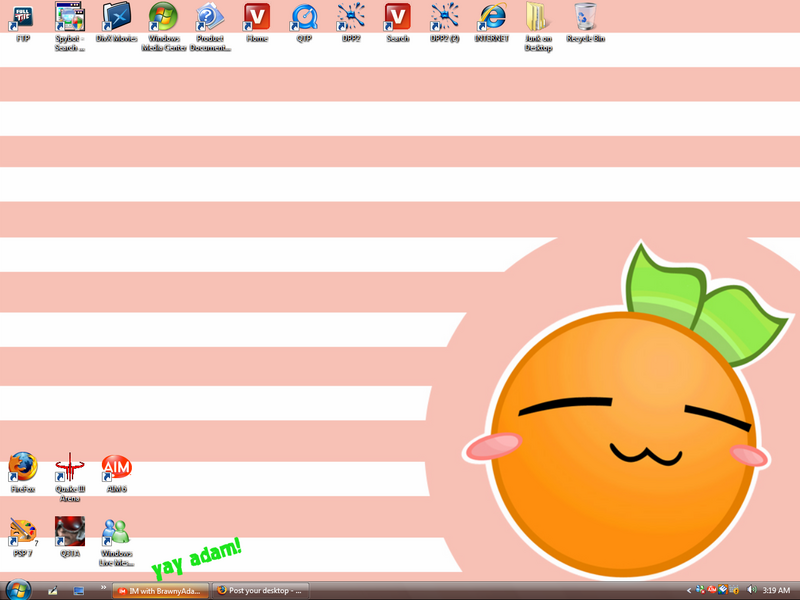Open the volume speaker tray icon
The image size is (800, 600).
coord(751,590)
